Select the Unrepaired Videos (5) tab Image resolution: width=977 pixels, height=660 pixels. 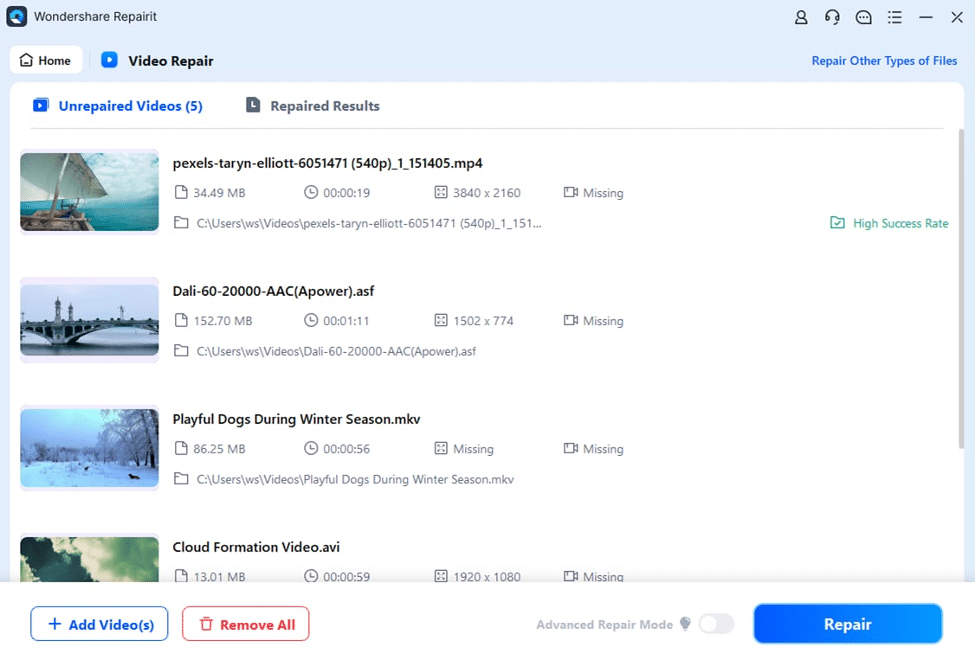click(x=118, y=106)
